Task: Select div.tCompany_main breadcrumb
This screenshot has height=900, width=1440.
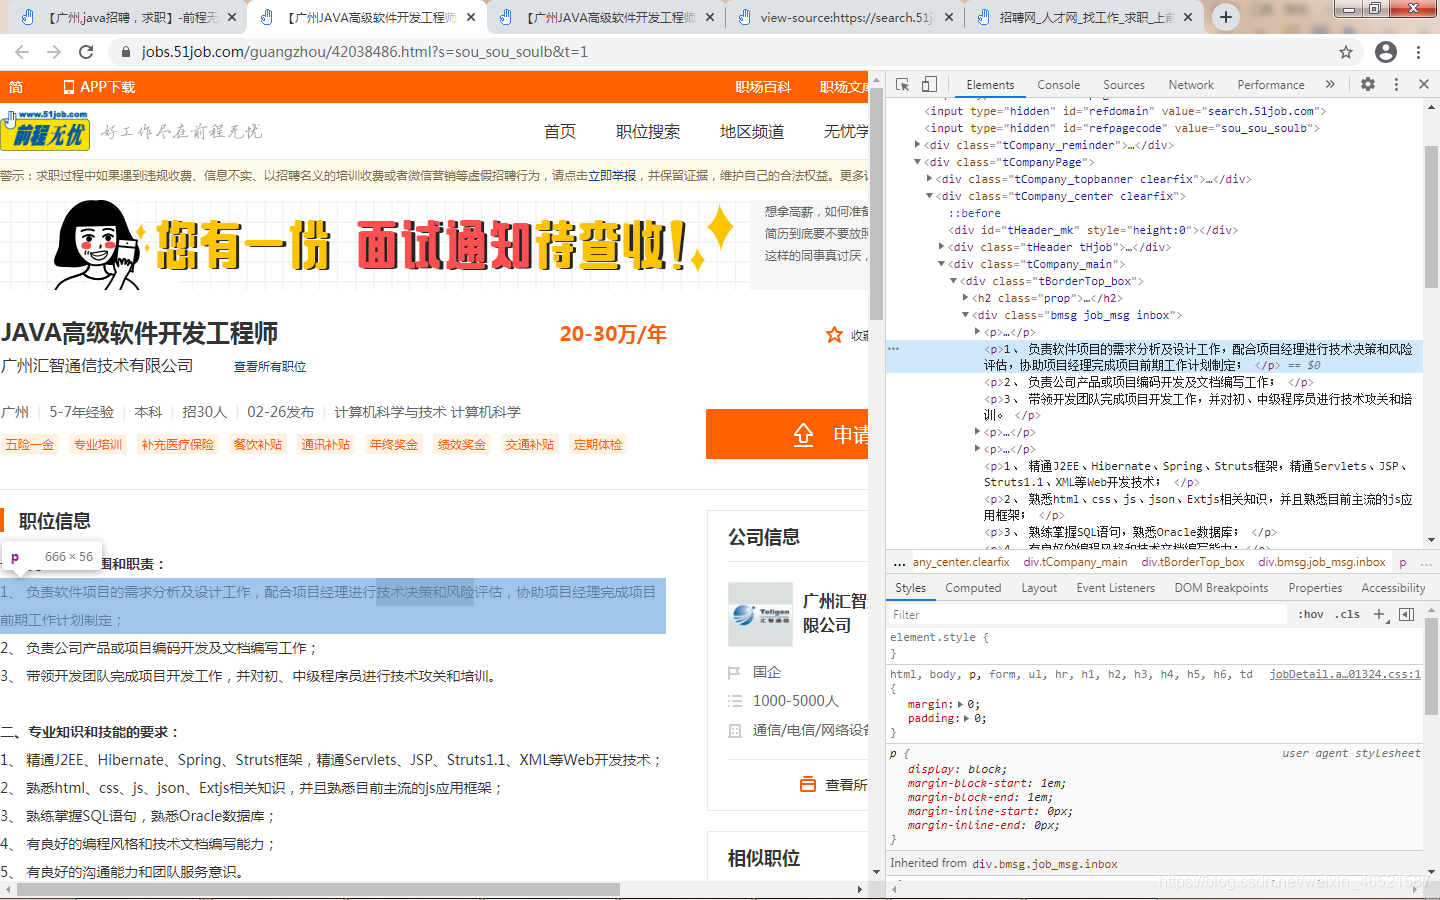Action: coord(1075,562)
